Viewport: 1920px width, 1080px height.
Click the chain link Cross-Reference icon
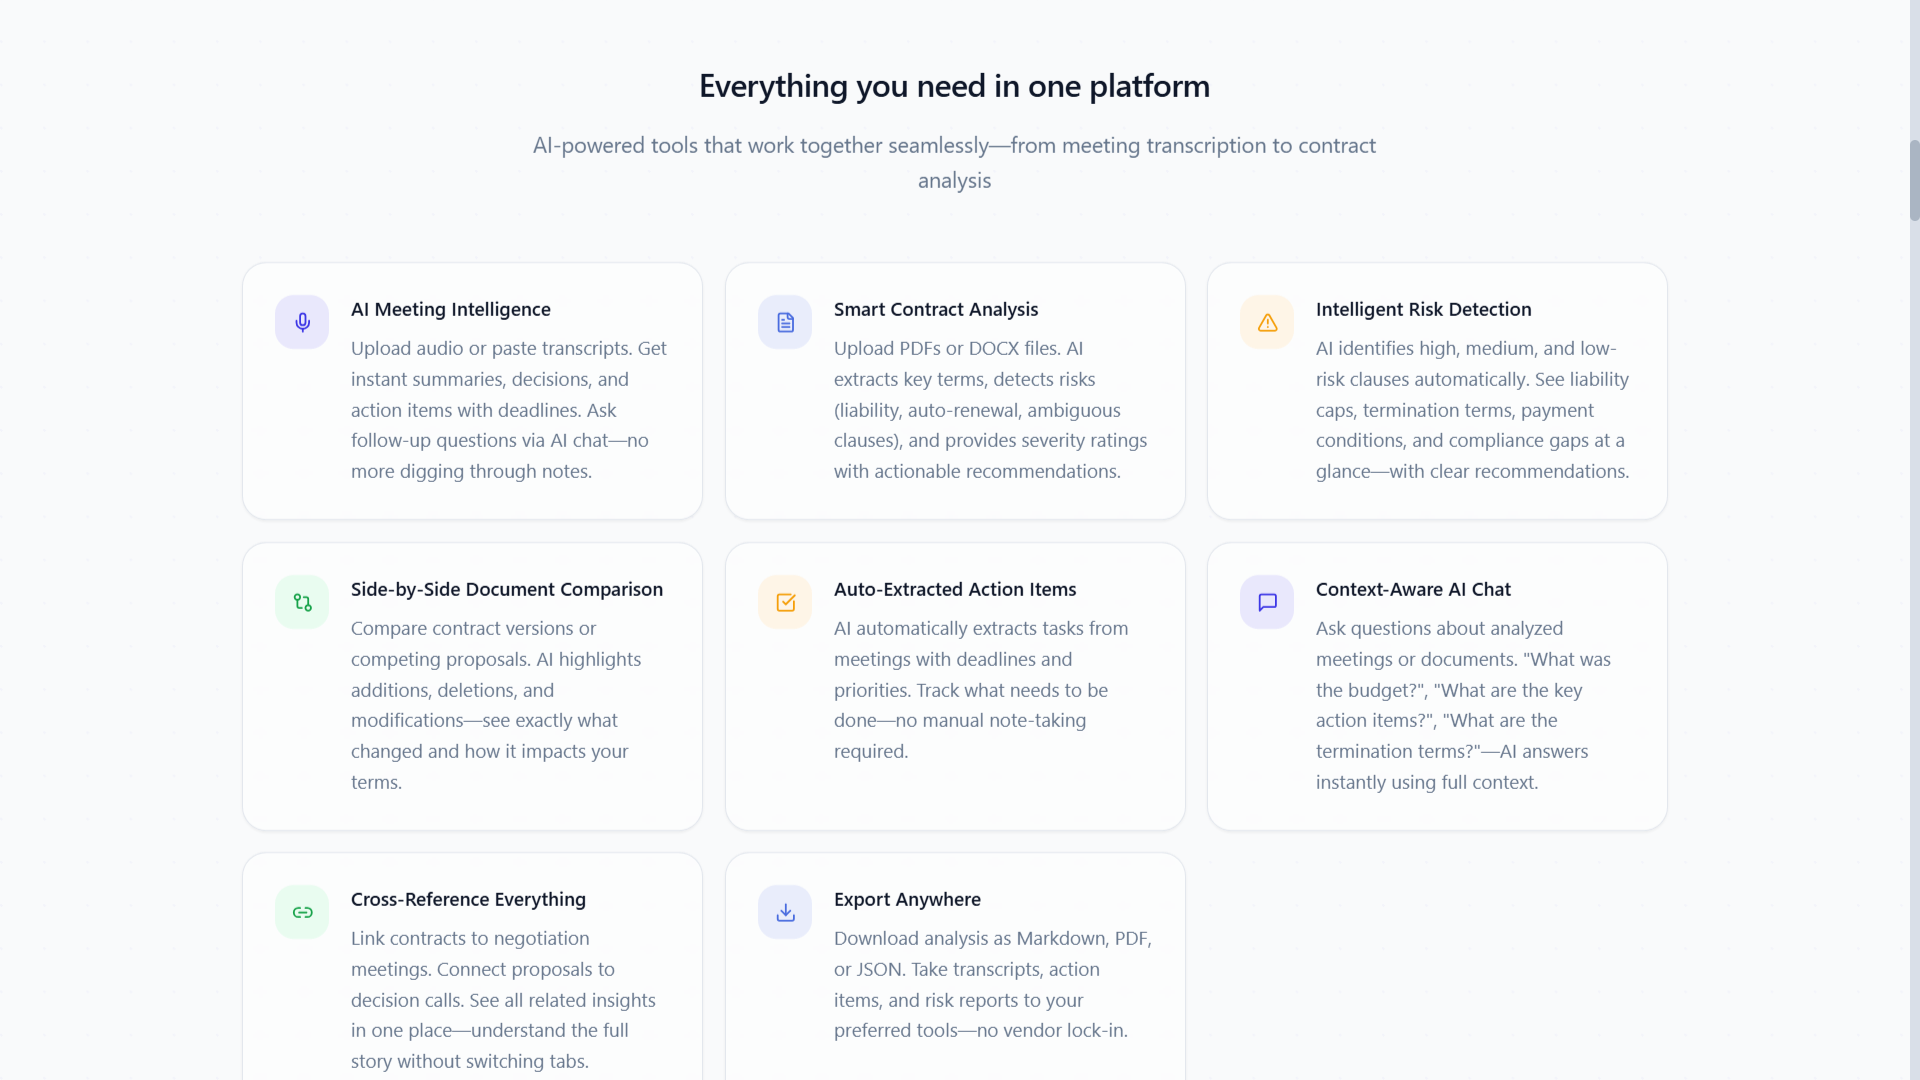click(x=302, y=912)
